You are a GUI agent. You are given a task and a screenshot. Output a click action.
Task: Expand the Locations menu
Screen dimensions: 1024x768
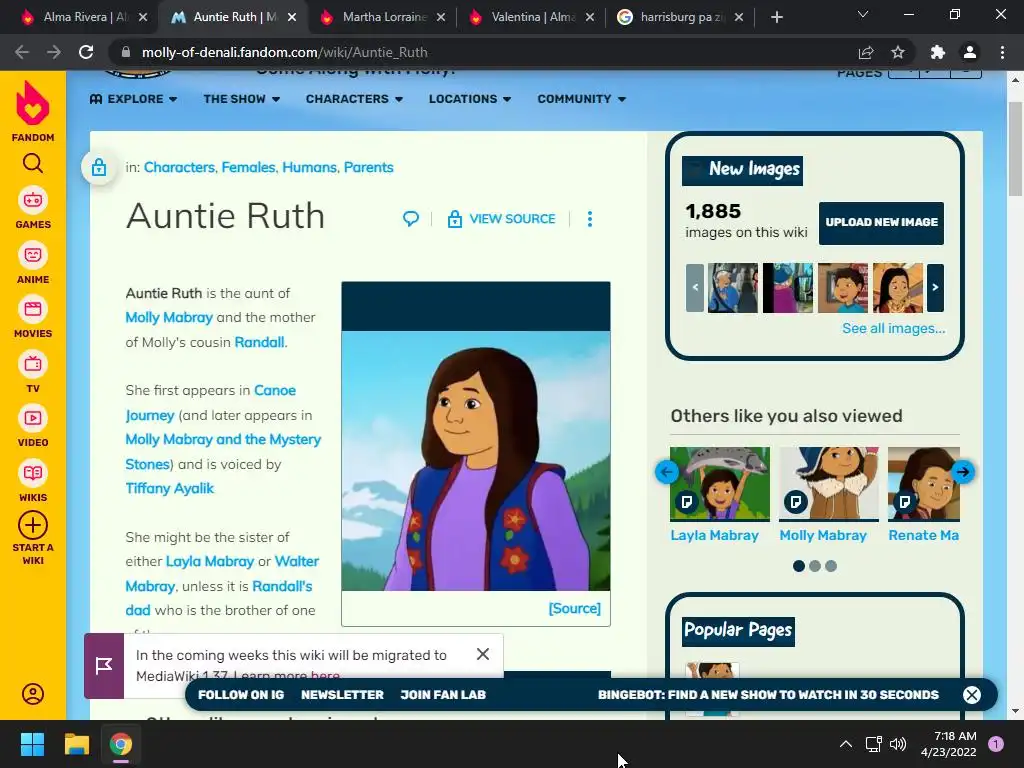[x=470, y=99]
